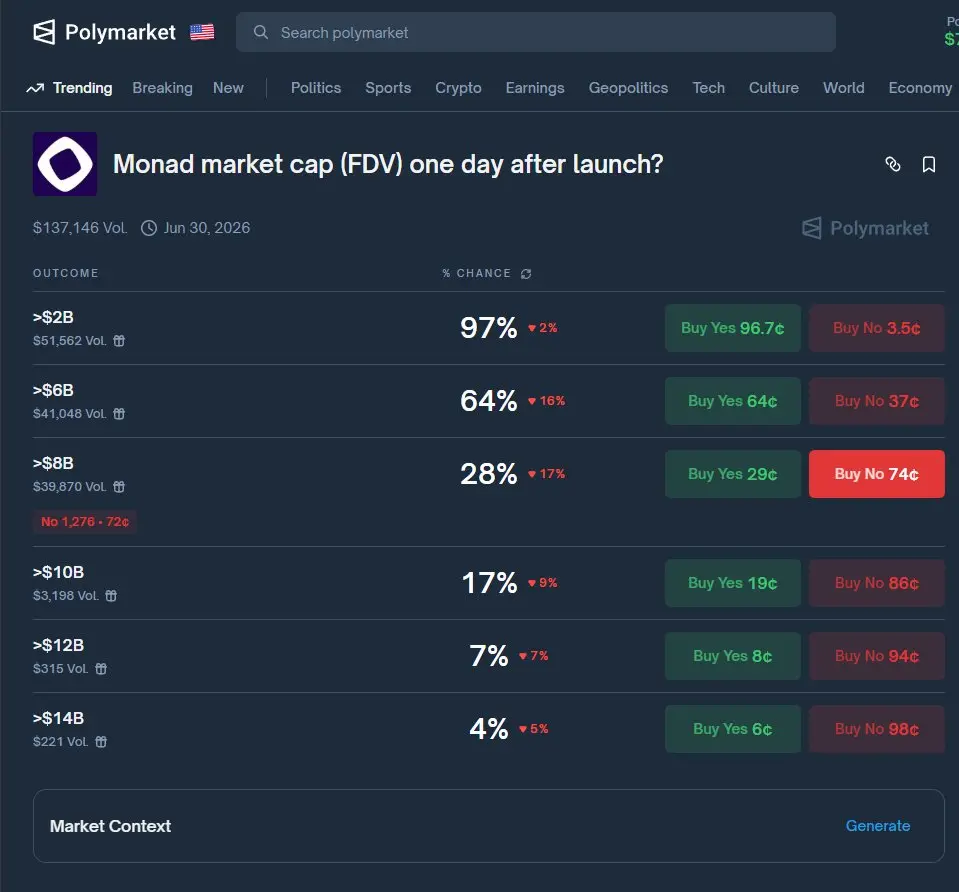Click Generate in Market Context

pos(878,826)
